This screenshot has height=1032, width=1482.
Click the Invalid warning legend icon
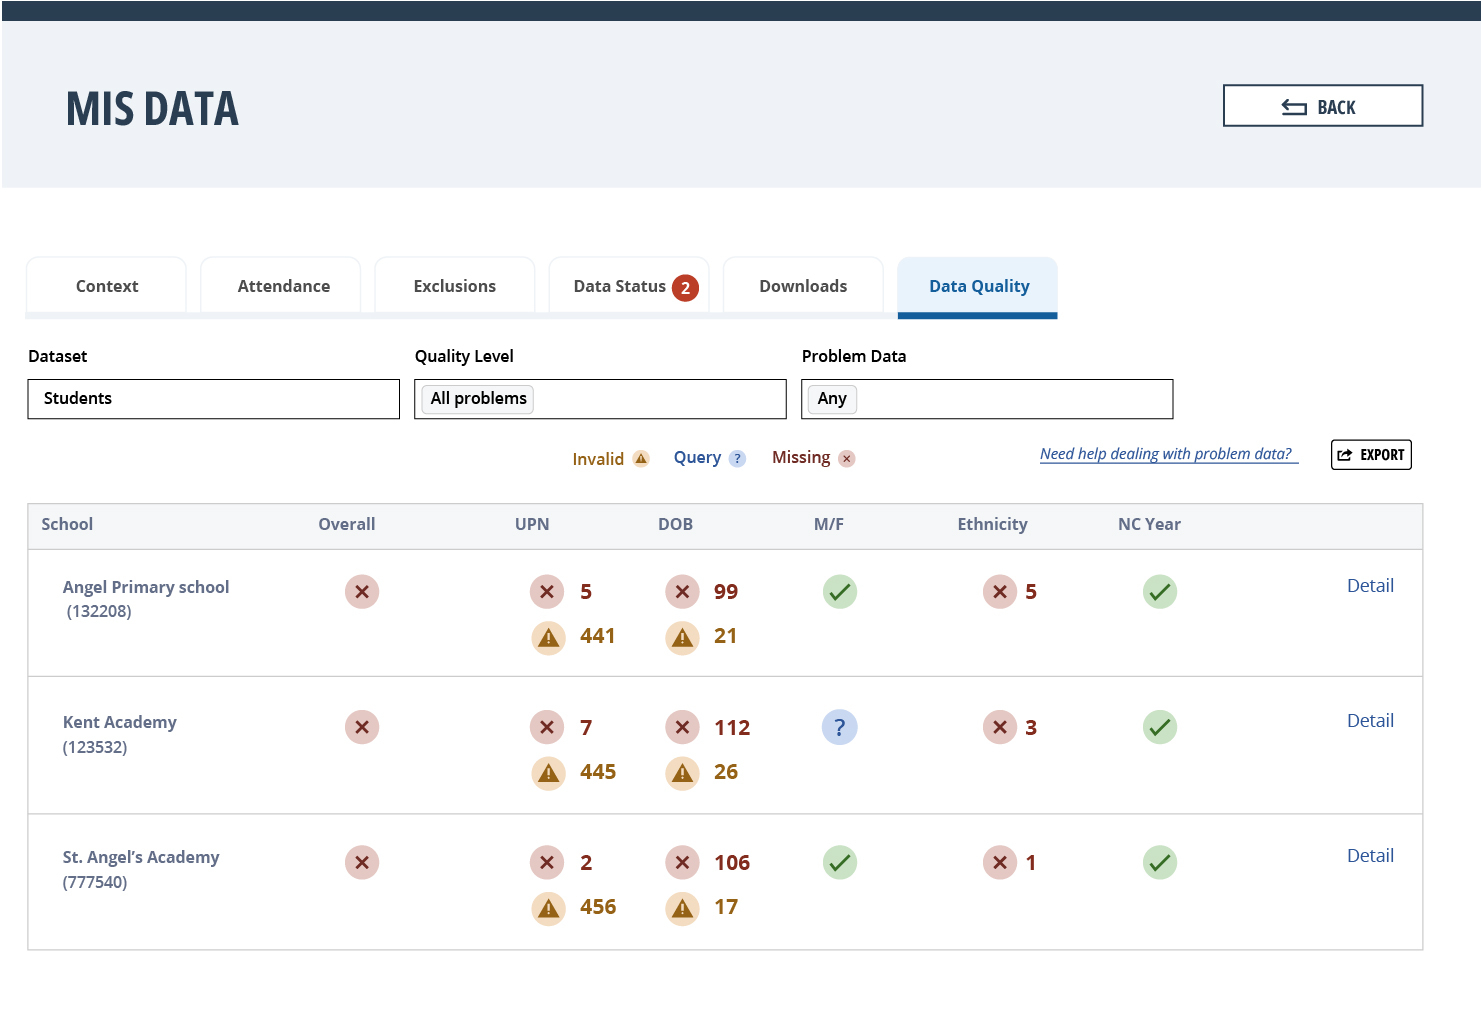[x=641, y=458]
